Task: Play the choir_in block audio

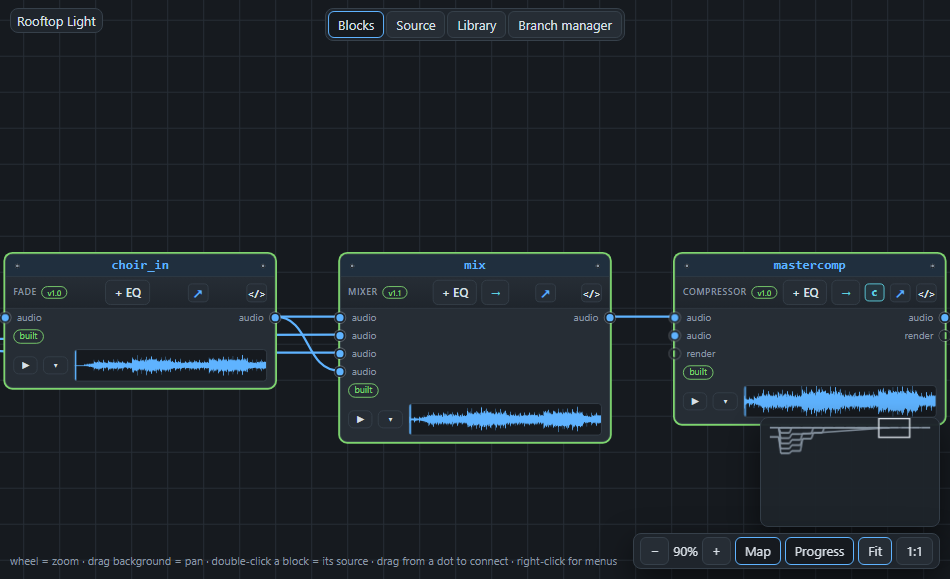Action: [25, 365]
